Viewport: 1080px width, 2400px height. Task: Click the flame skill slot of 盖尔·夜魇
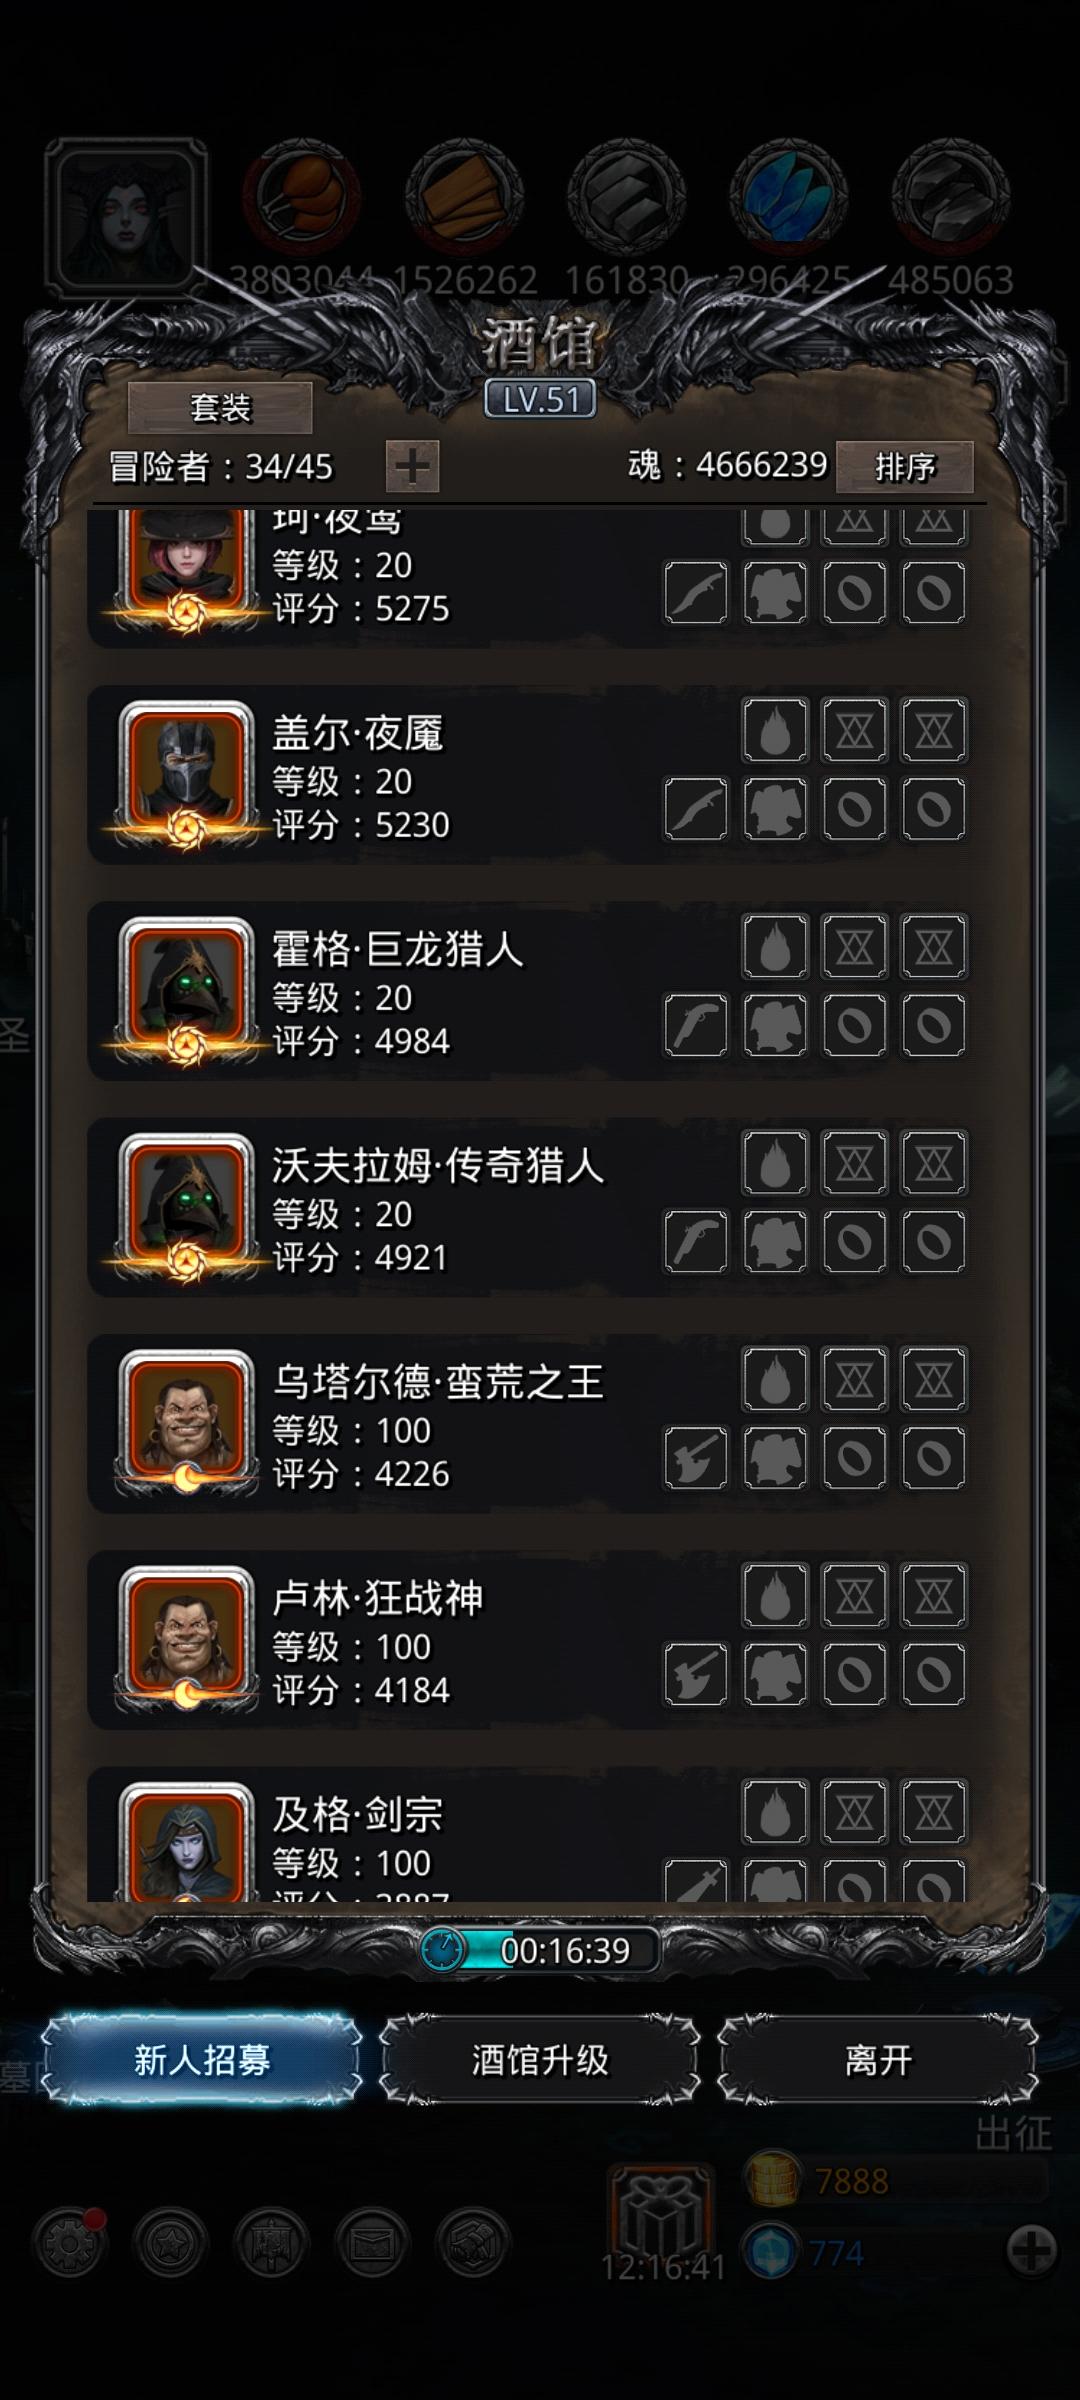click(775, 730)
